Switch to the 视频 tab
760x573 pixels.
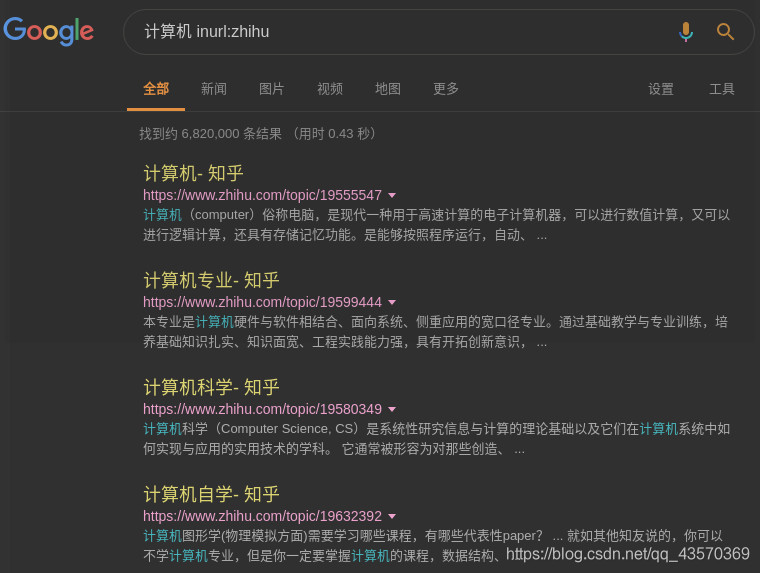point(330,89)
